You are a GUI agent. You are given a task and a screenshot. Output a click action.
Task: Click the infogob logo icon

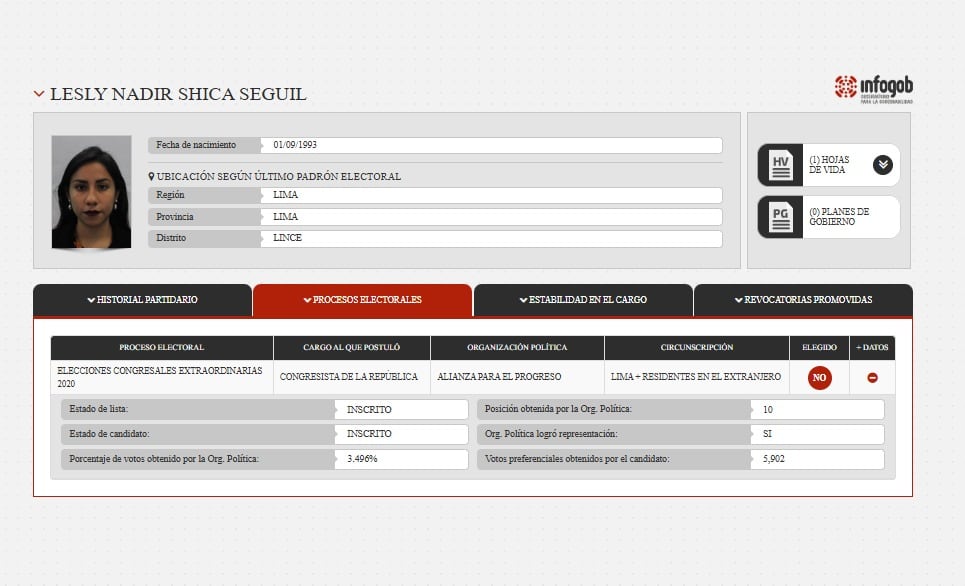pyautogui.click(x=845, y=87)
